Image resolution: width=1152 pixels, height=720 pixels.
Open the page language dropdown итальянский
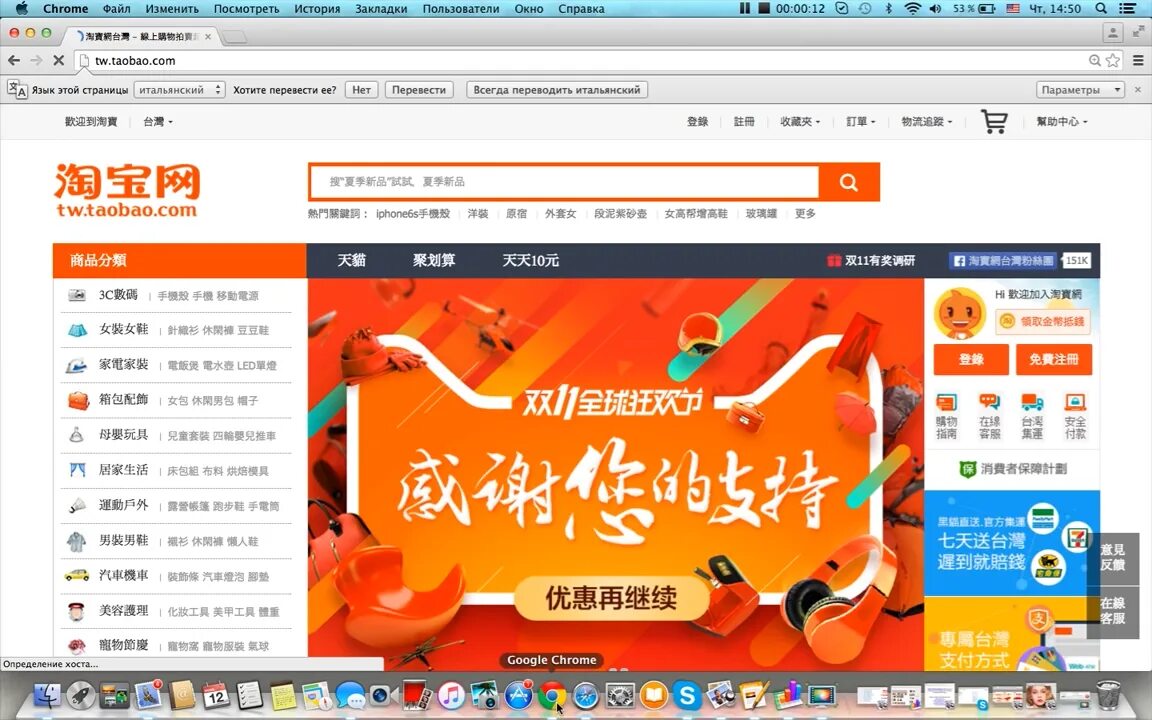pyautogui.click(x=179, y=90)
